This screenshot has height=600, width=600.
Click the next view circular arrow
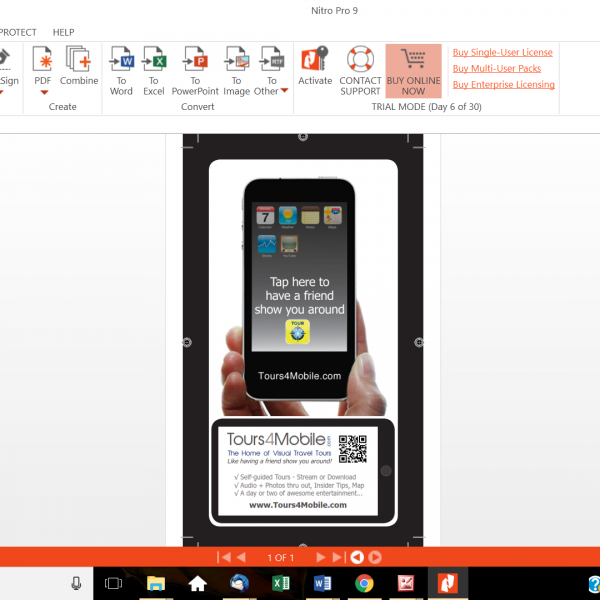(375, 557)
